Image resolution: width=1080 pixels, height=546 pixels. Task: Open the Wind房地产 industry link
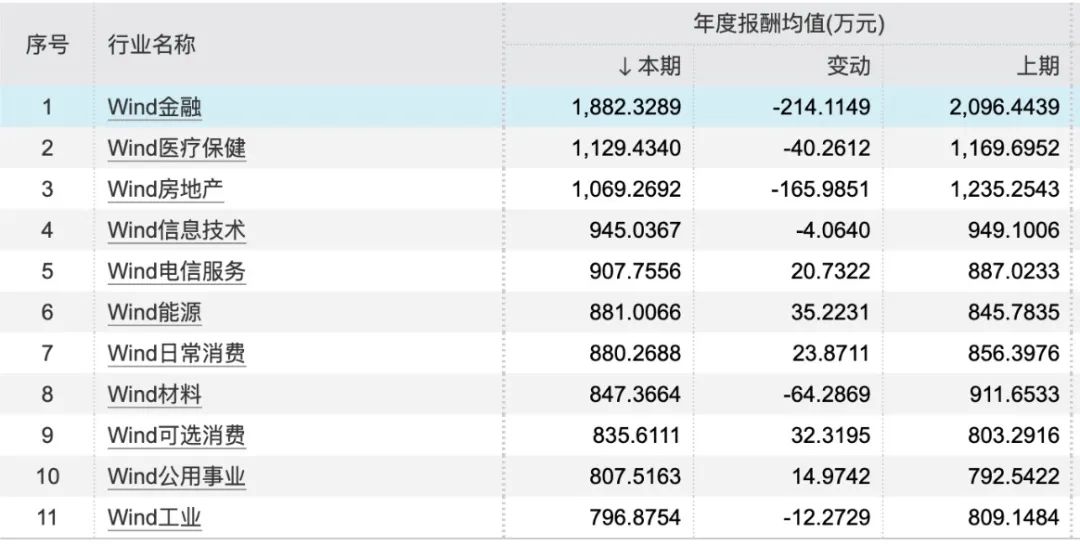click(x=165, y=189)
